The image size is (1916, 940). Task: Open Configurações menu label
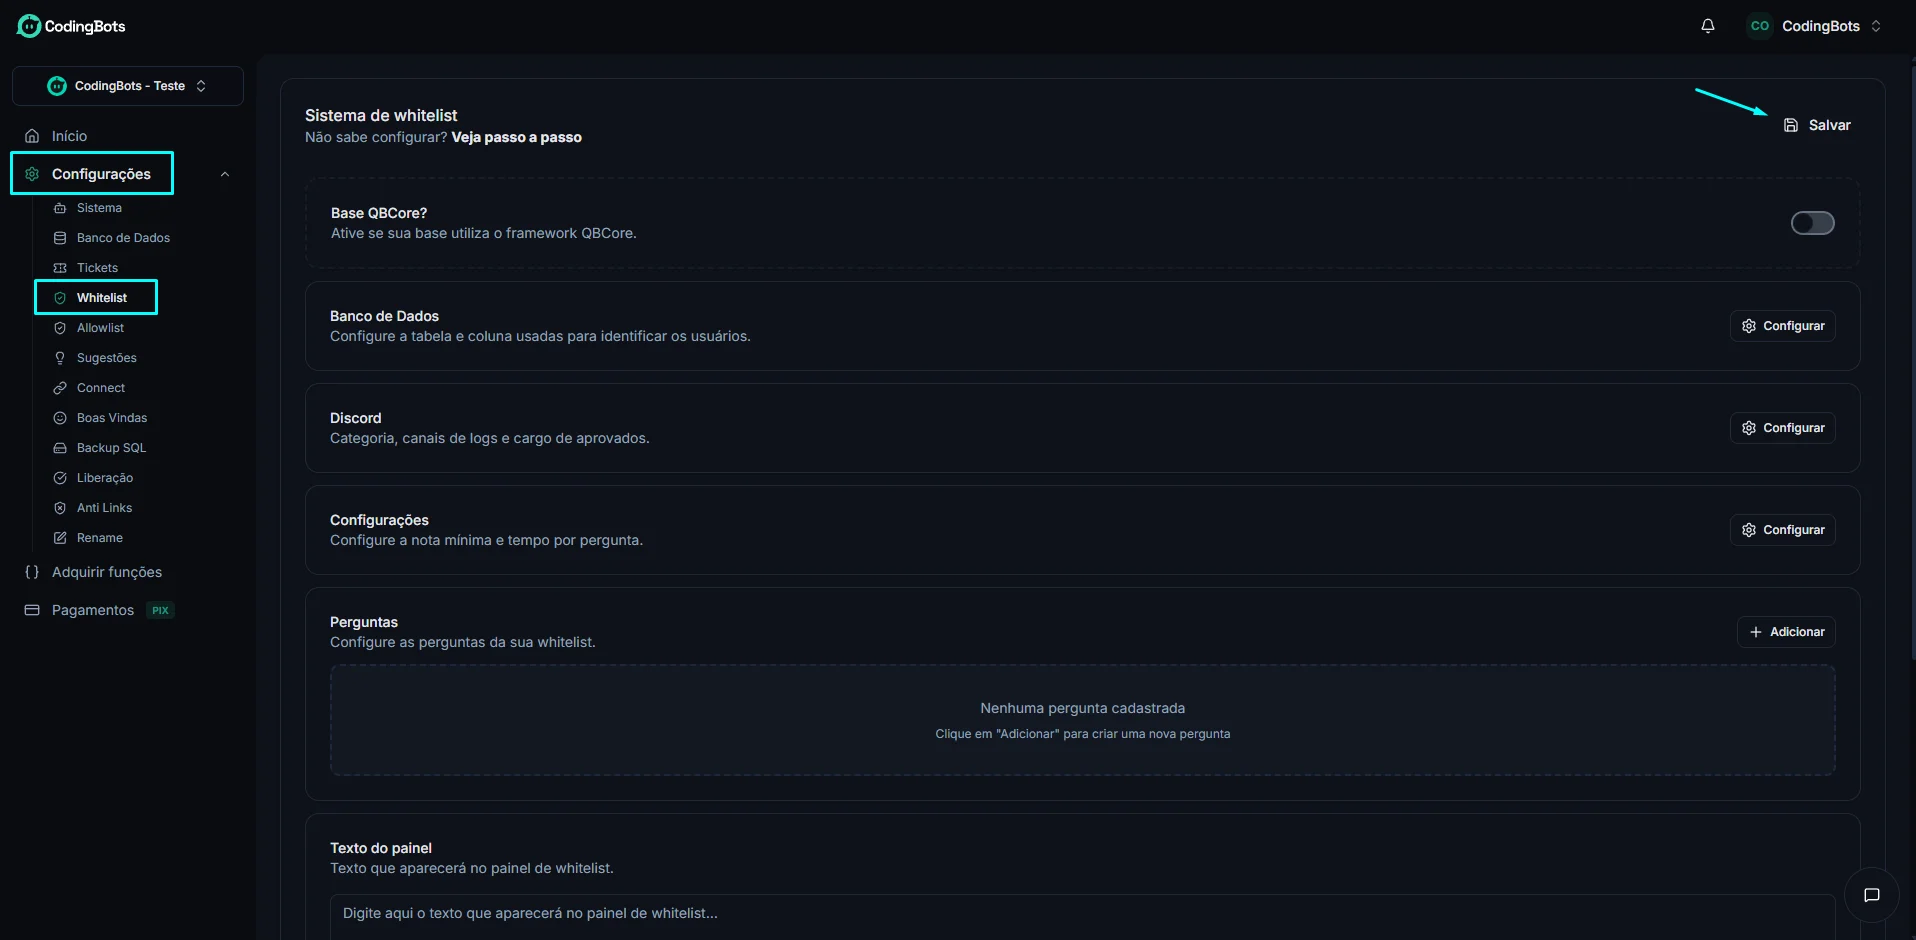click(101, 174)
